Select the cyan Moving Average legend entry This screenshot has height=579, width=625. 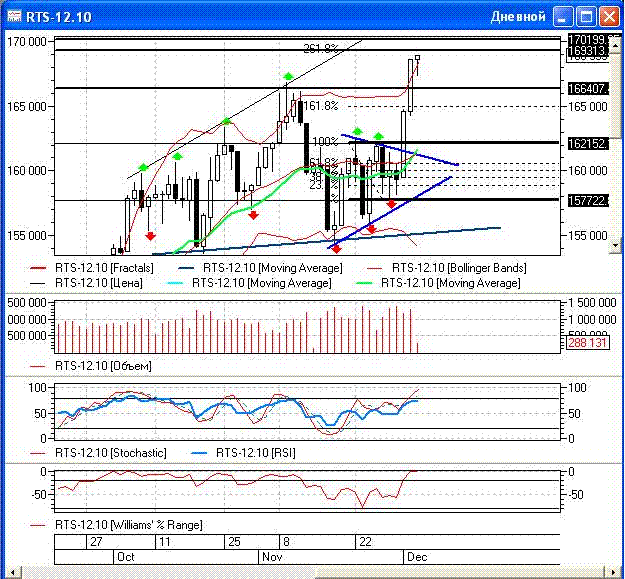coord(249,283)
